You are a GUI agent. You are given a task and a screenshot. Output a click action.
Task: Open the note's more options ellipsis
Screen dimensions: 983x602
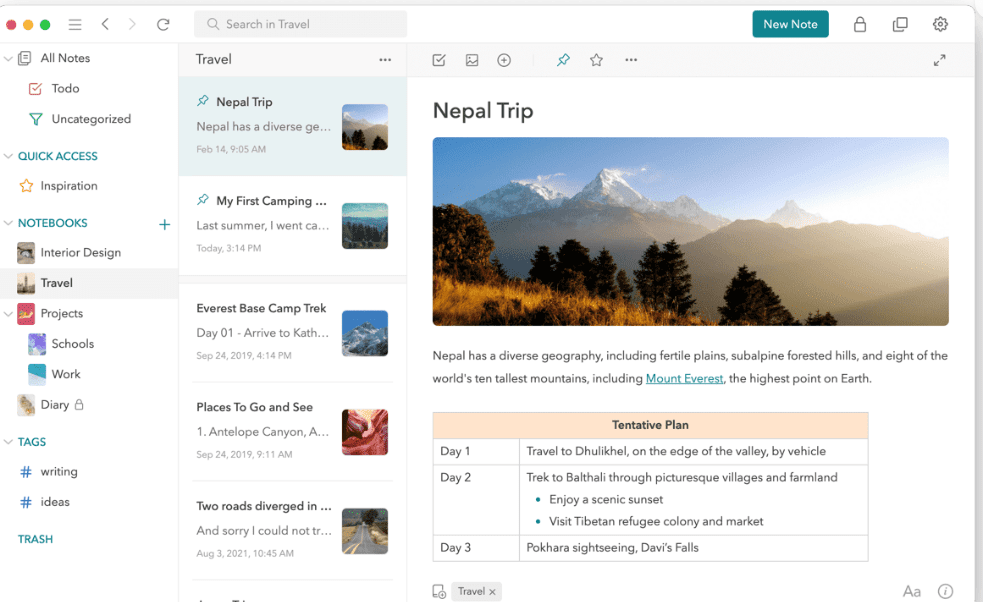[630, 60]
